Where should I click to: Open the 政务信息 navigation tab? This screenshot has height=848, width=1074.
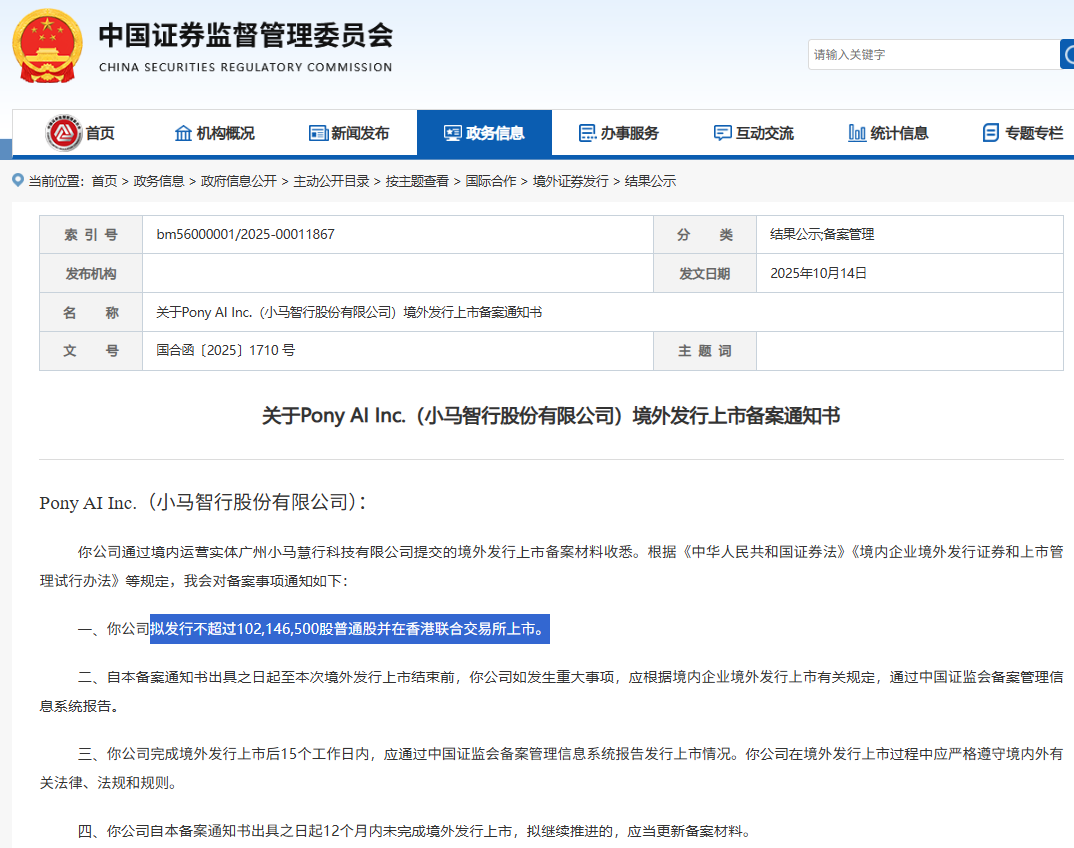point(484,133)
